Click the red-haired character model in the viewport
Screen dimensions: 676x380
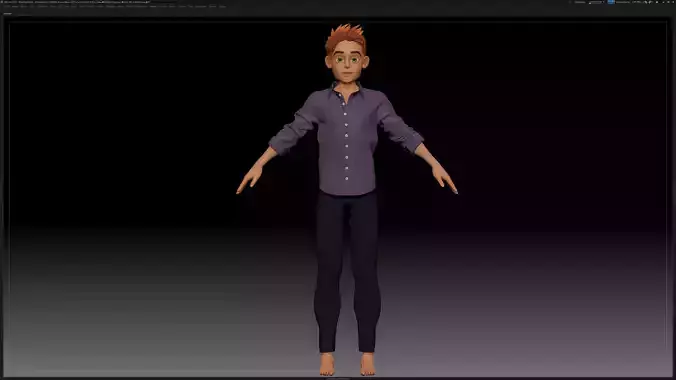pos(347,200)
